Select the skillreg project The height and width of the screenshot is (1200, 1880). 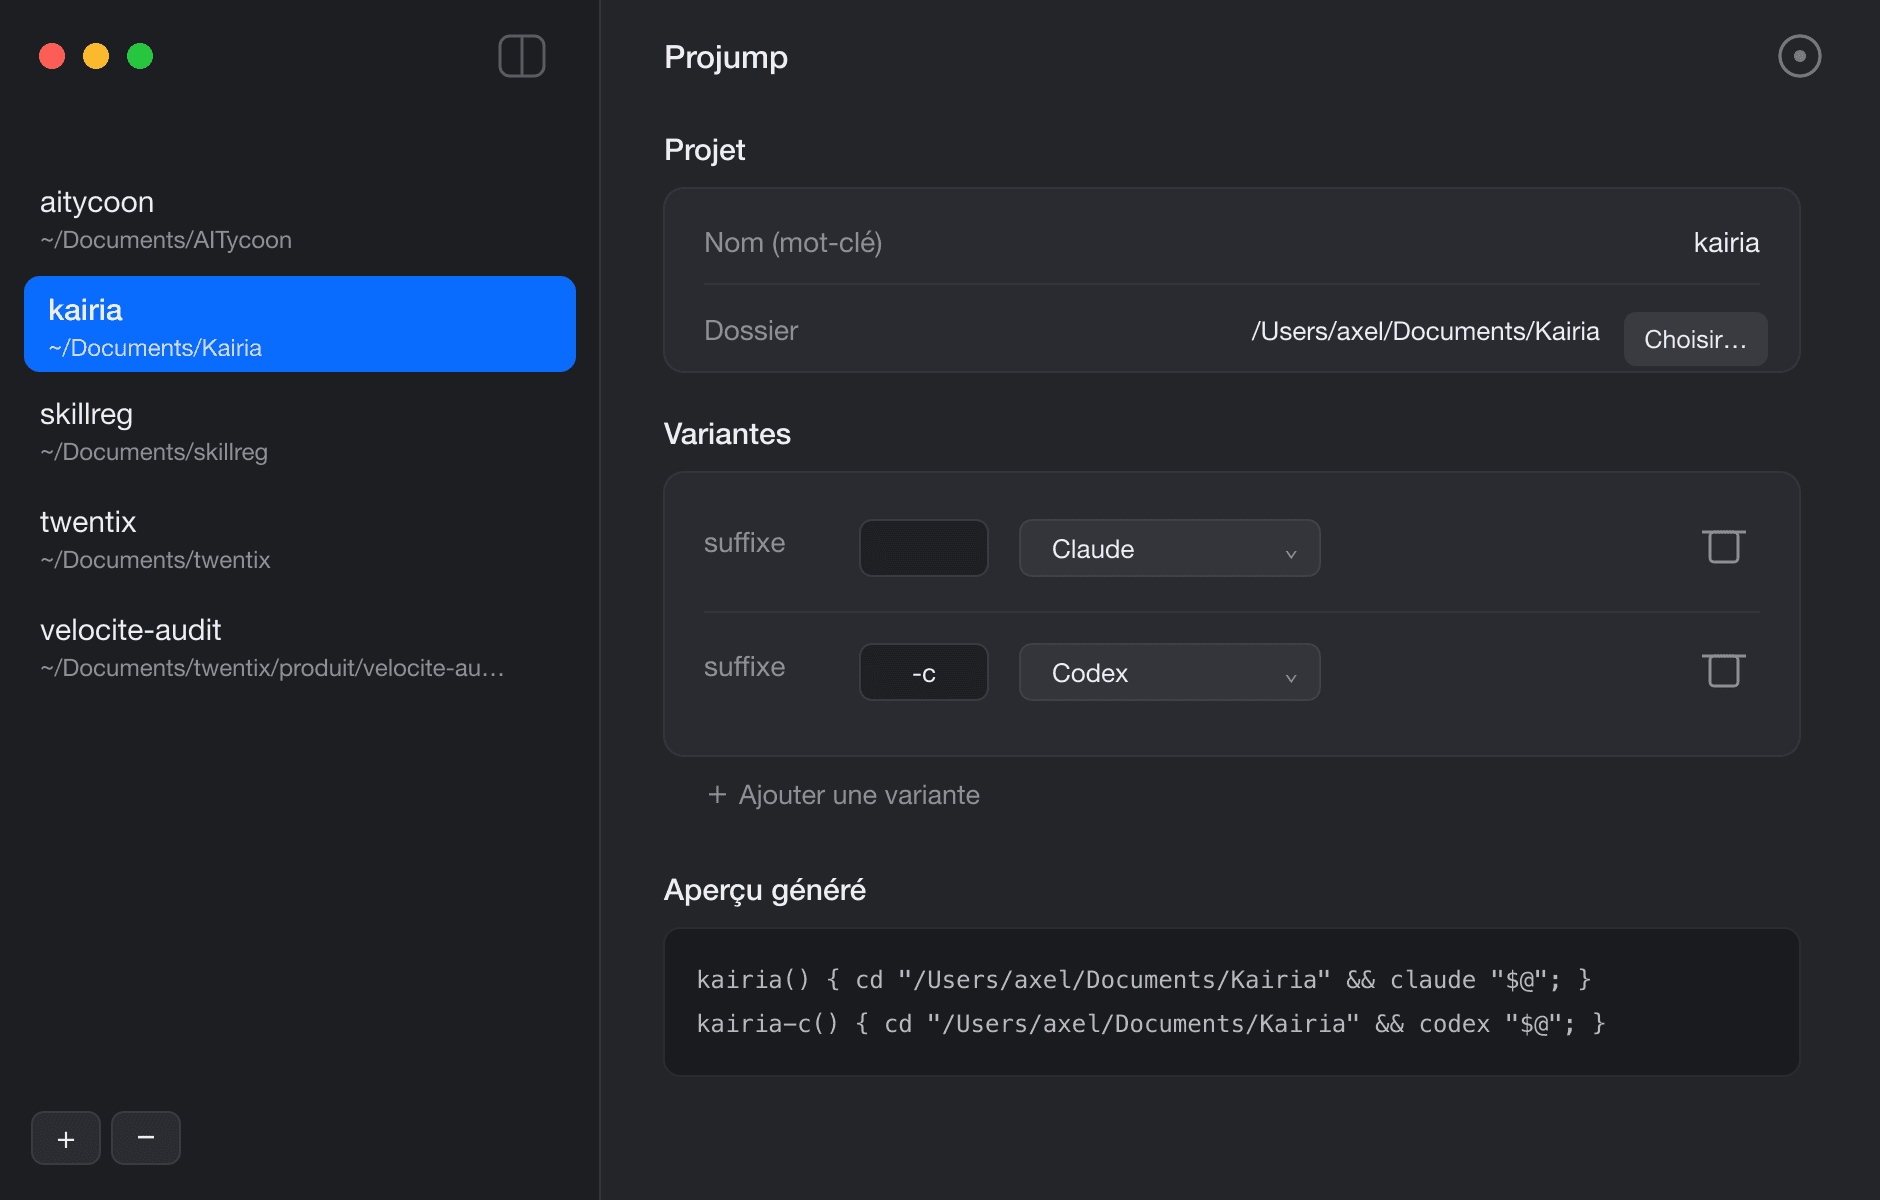pos(300,432)
